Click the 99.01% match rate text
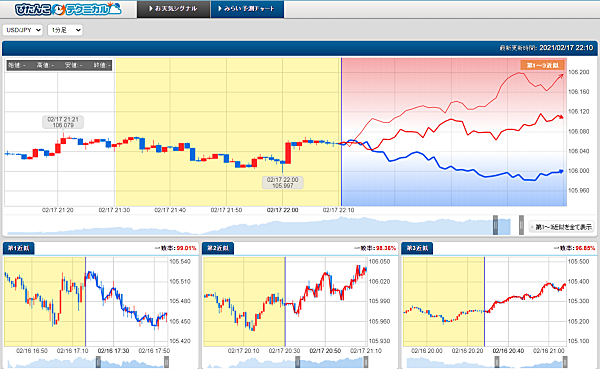The height and width of the screenshot is (369, 600). (186, 248)
